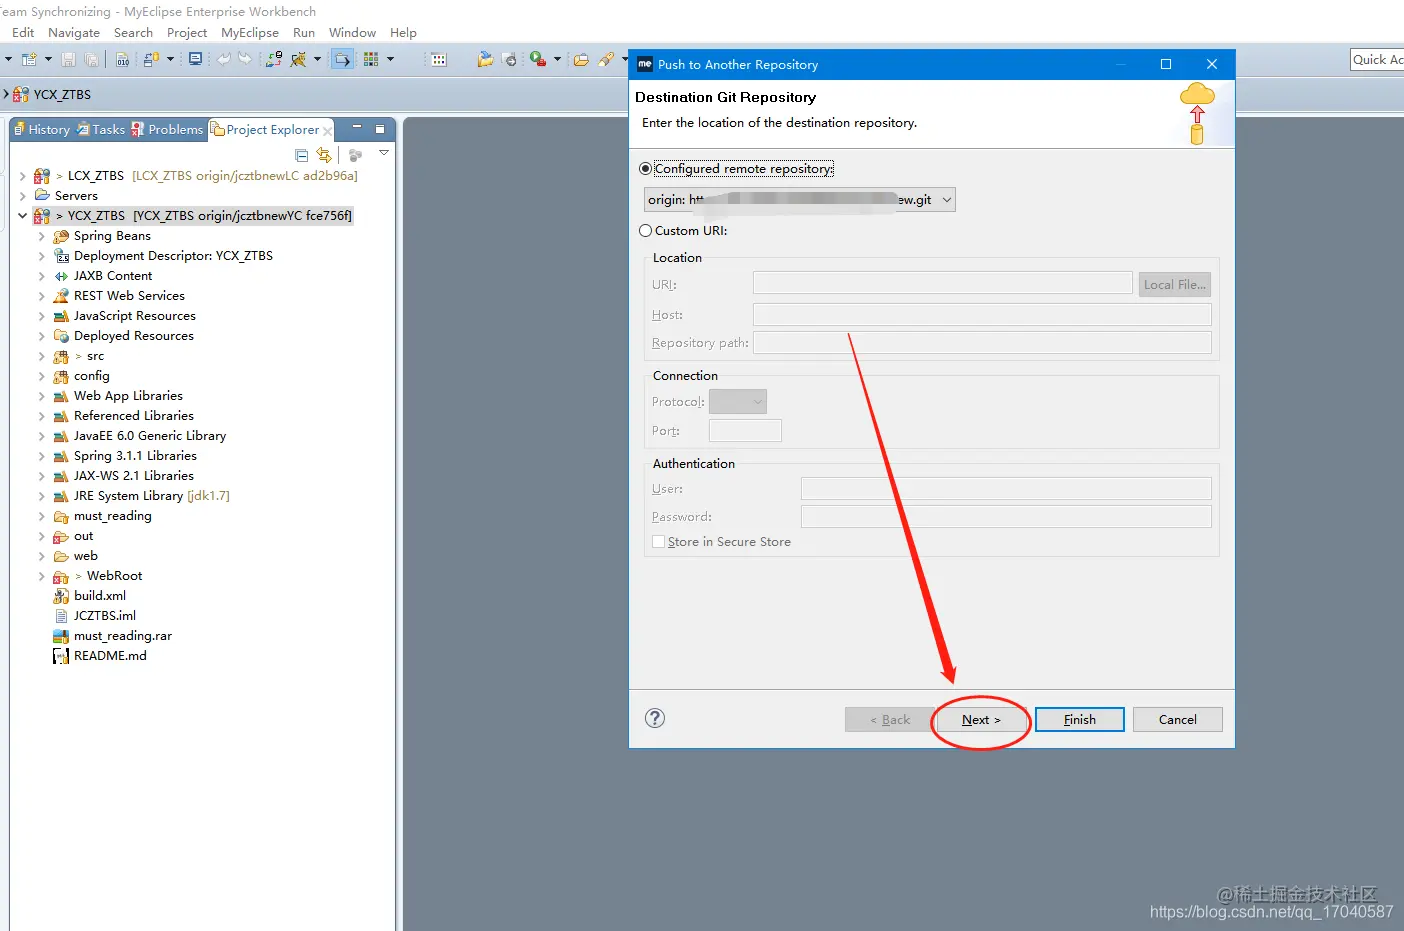Click the Local File button

coord(1175,285)
